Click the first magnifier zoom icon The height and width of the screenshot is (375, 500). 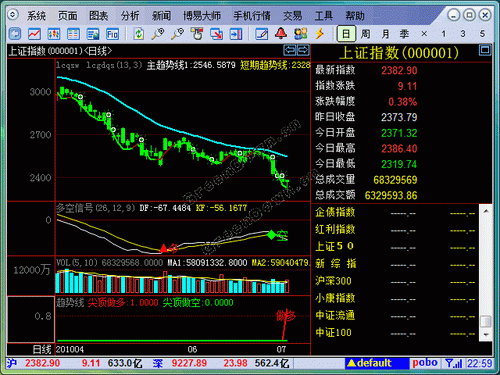(158, 34)
